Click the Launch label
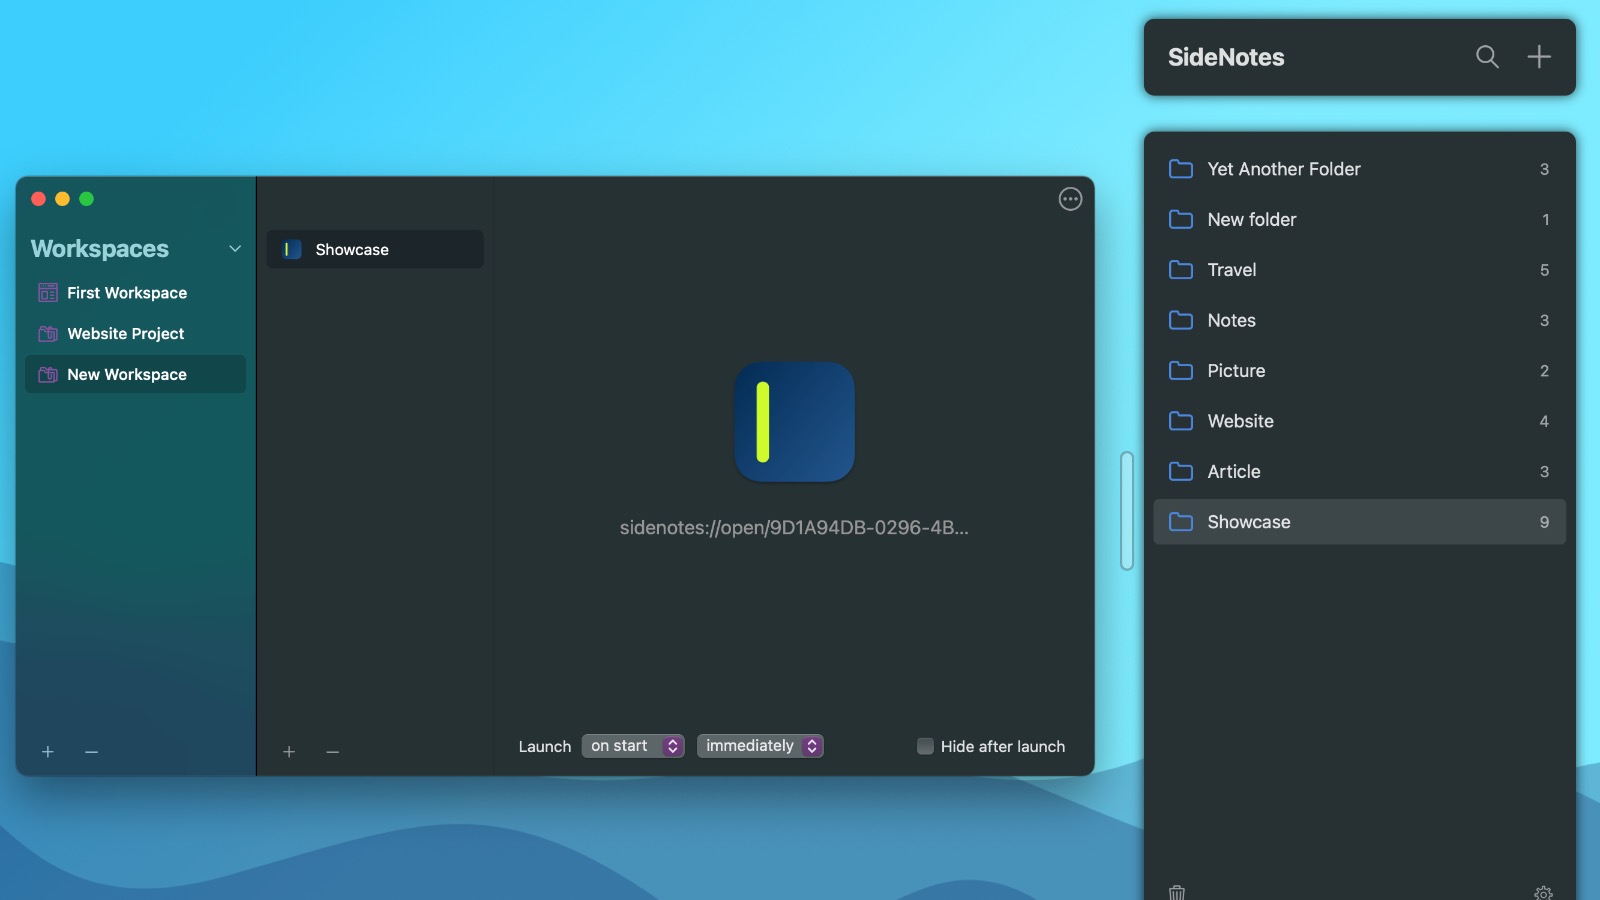 545,746
